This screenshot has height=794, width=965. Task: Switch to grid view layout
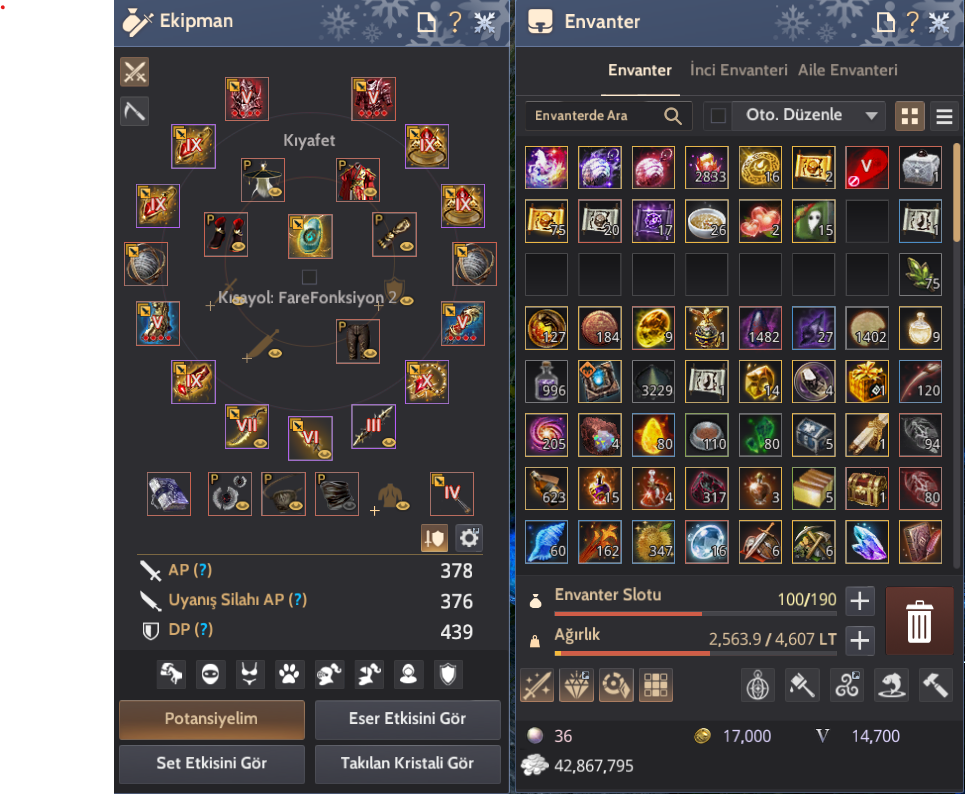point(910,116)
